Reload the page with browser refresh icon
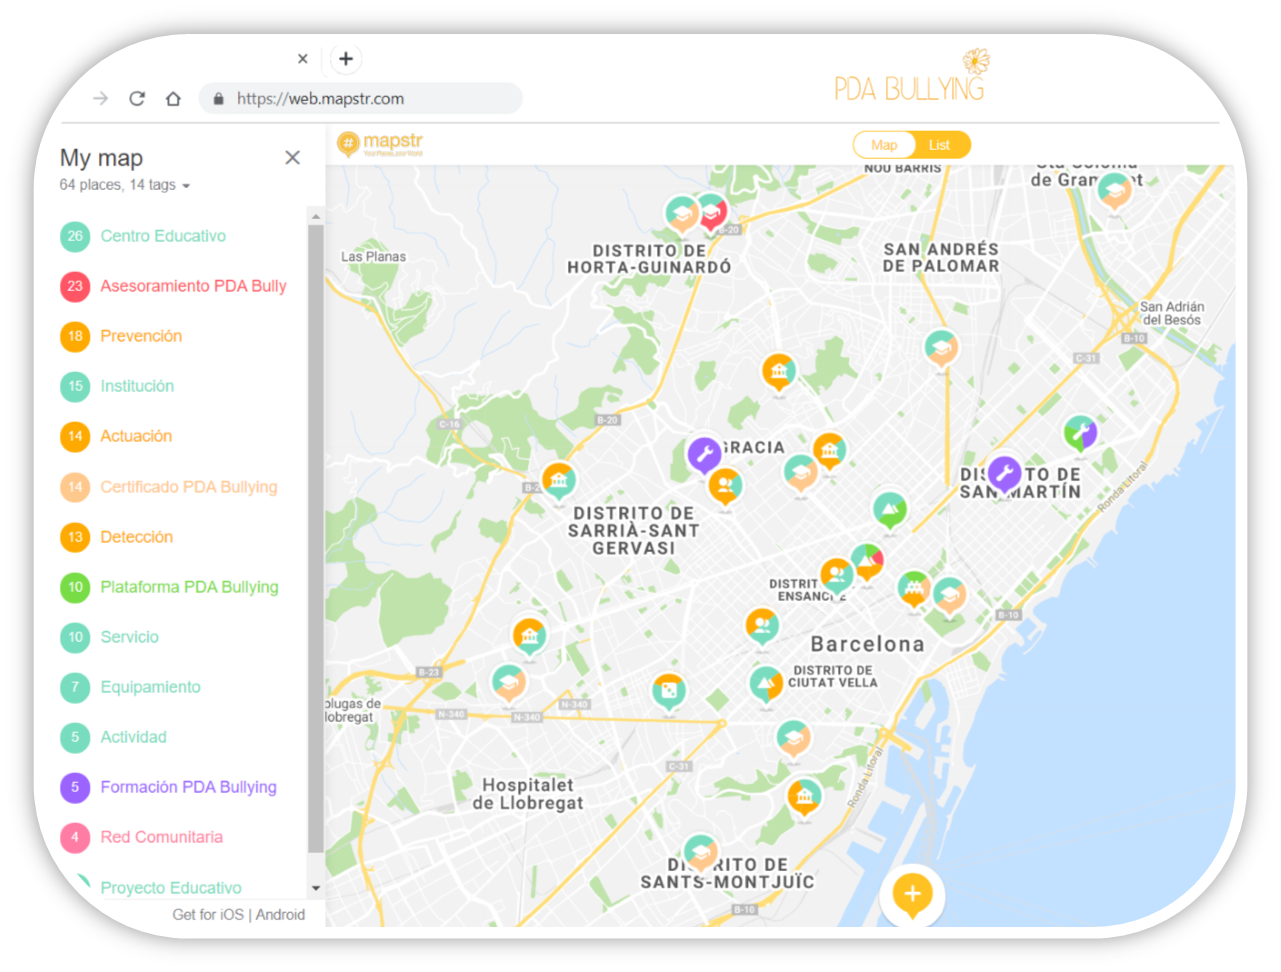The height and width of the screenshot is (972, 1281). click(x=137, y=99)
